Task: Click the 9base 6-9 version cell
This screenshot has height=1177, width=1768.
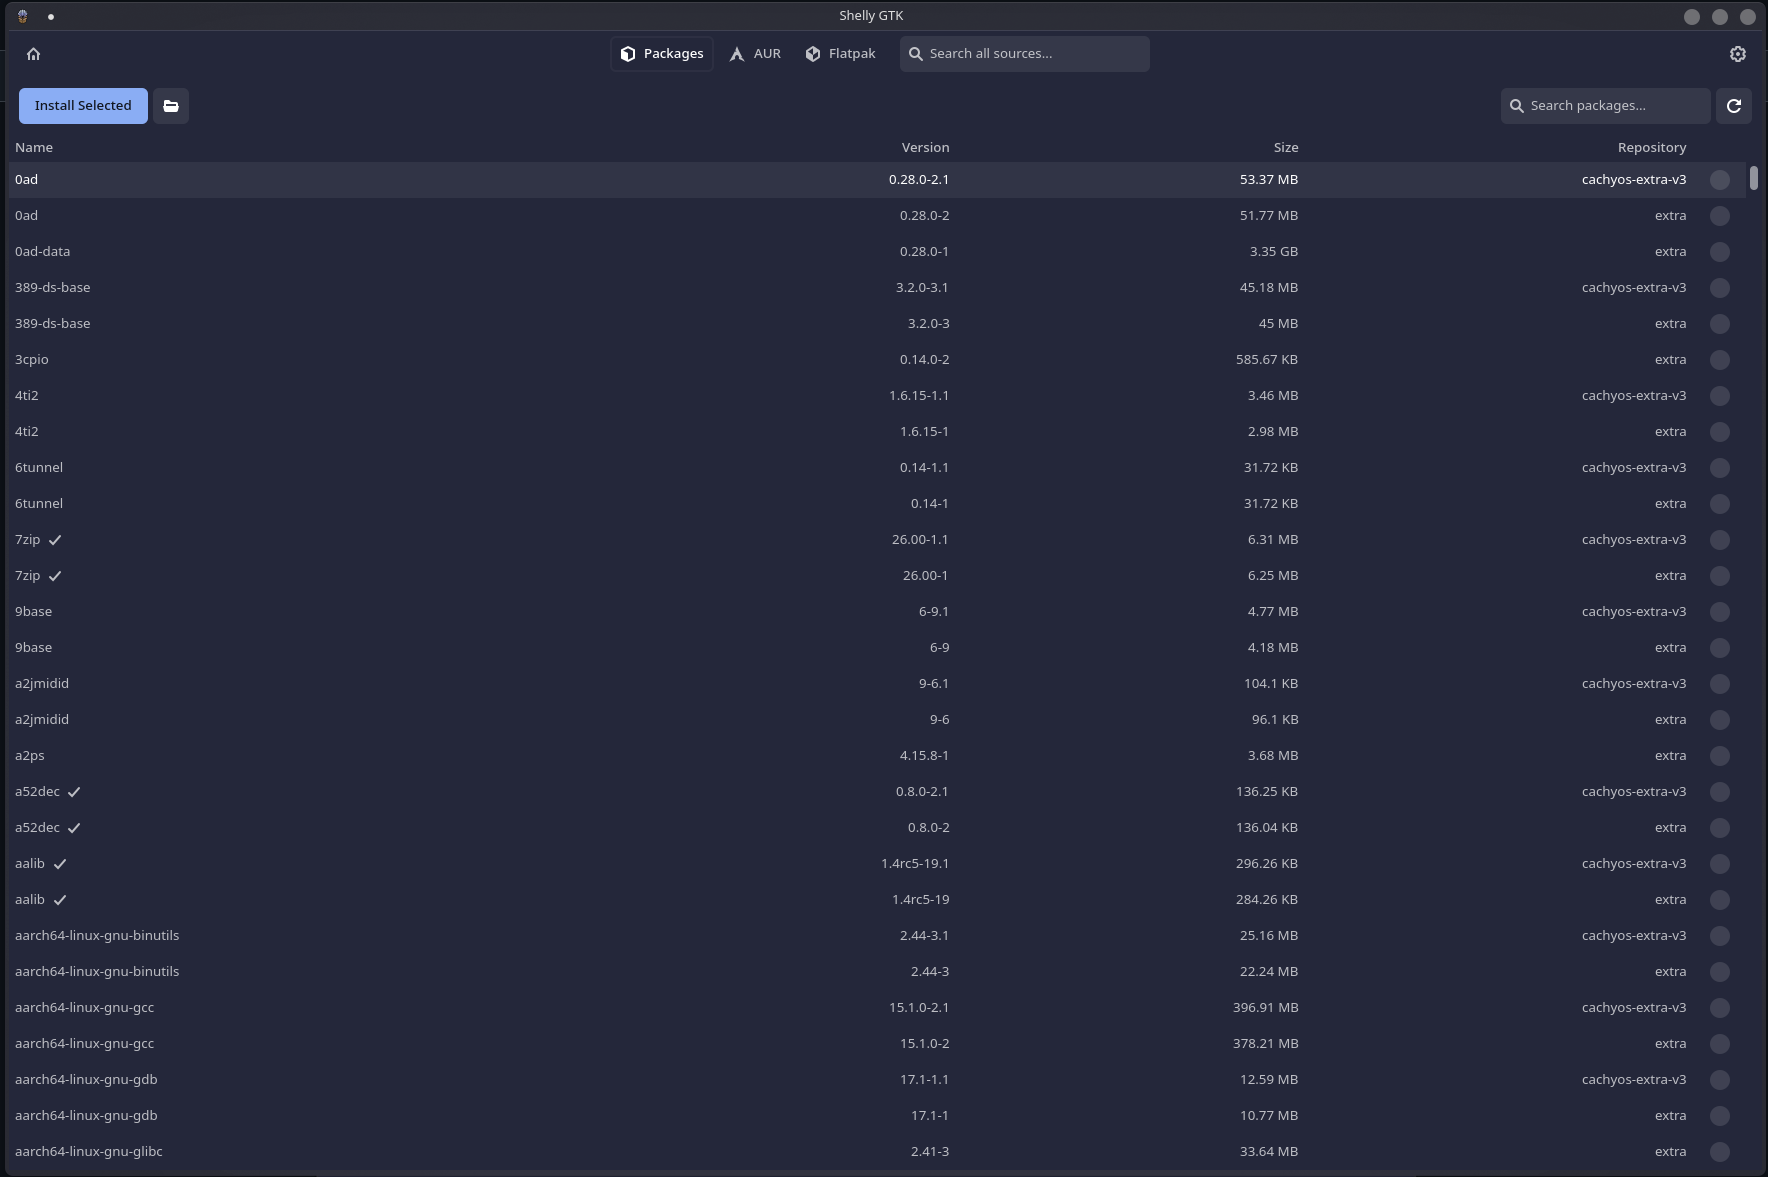Action: pos(940,648)
